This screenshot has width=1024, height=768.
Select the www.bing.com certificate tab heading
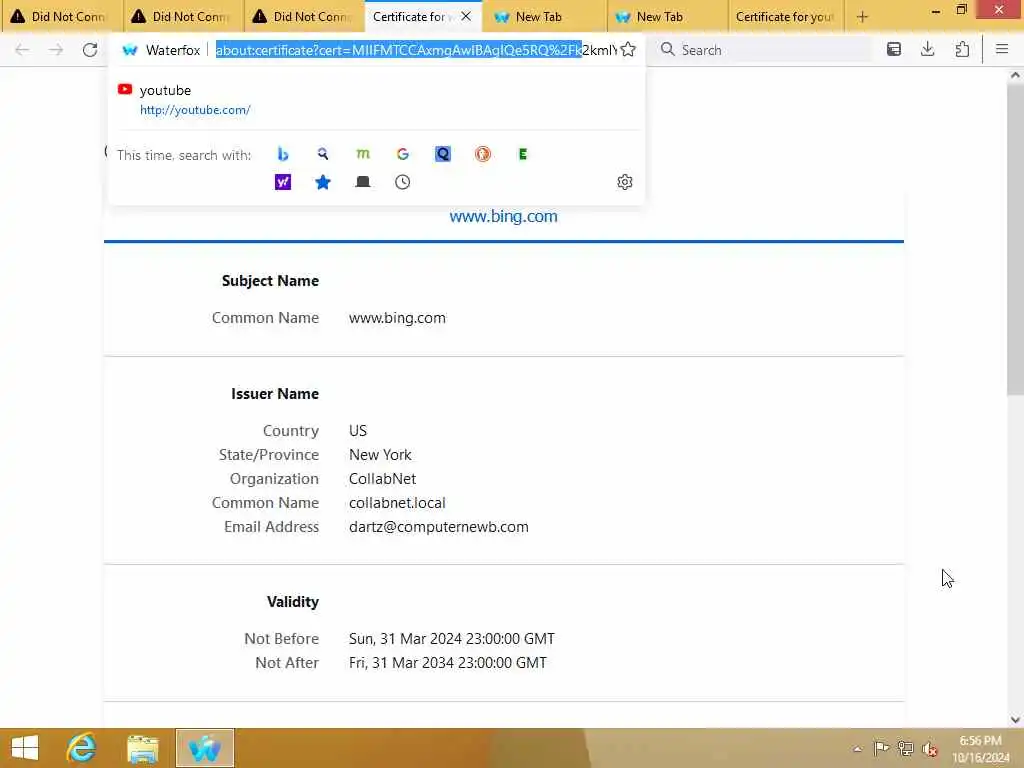pos(504,217)
